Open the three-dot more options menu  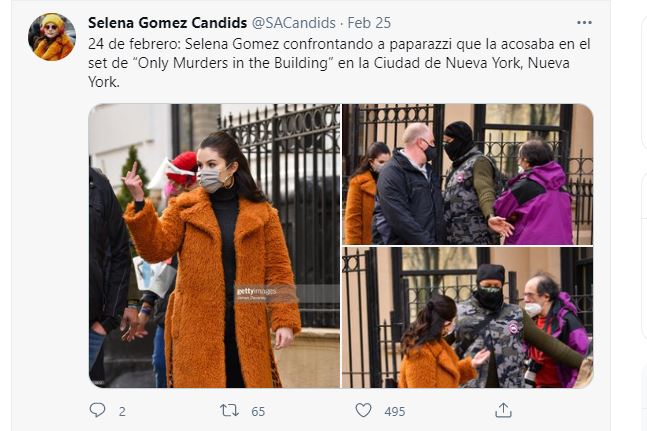(584, 23)
